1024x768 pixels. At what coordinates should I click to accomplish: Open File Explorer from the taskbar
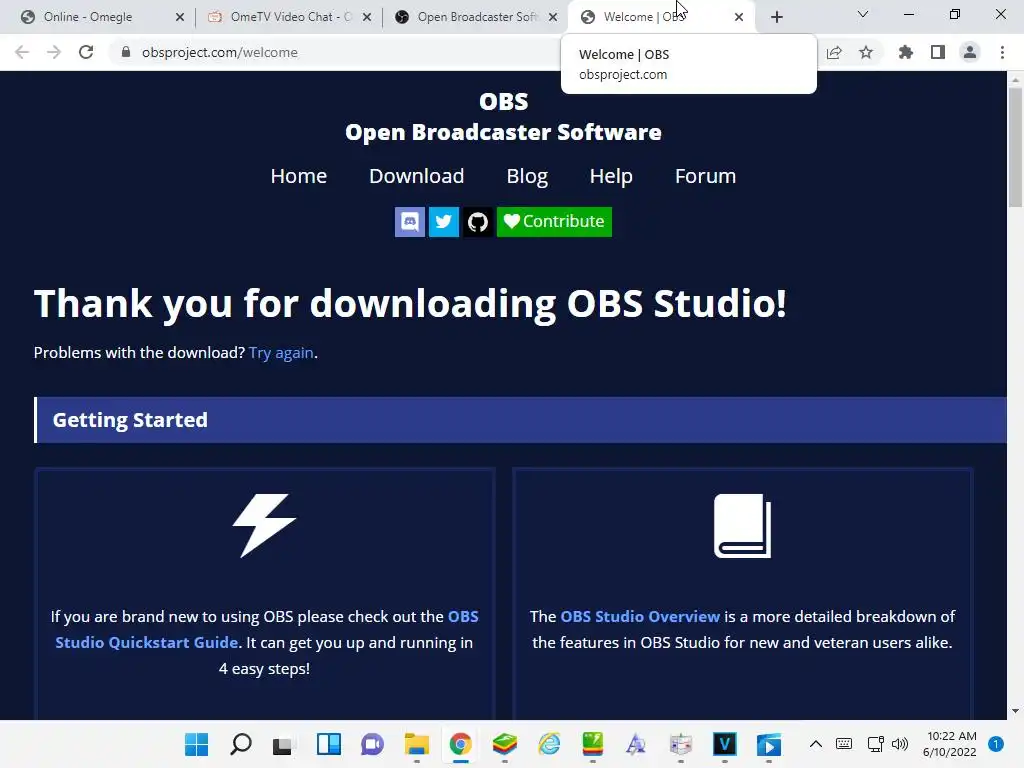417,744
